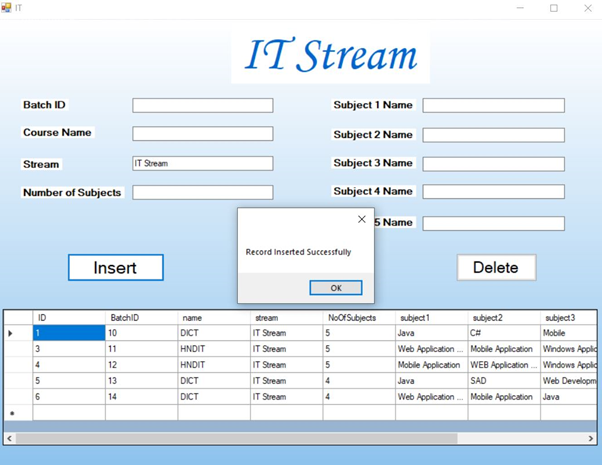The image size is (602, 465).
Task: Focus the Subject 3 Name field
Action: pyautogui.click(x=493, y=164)
